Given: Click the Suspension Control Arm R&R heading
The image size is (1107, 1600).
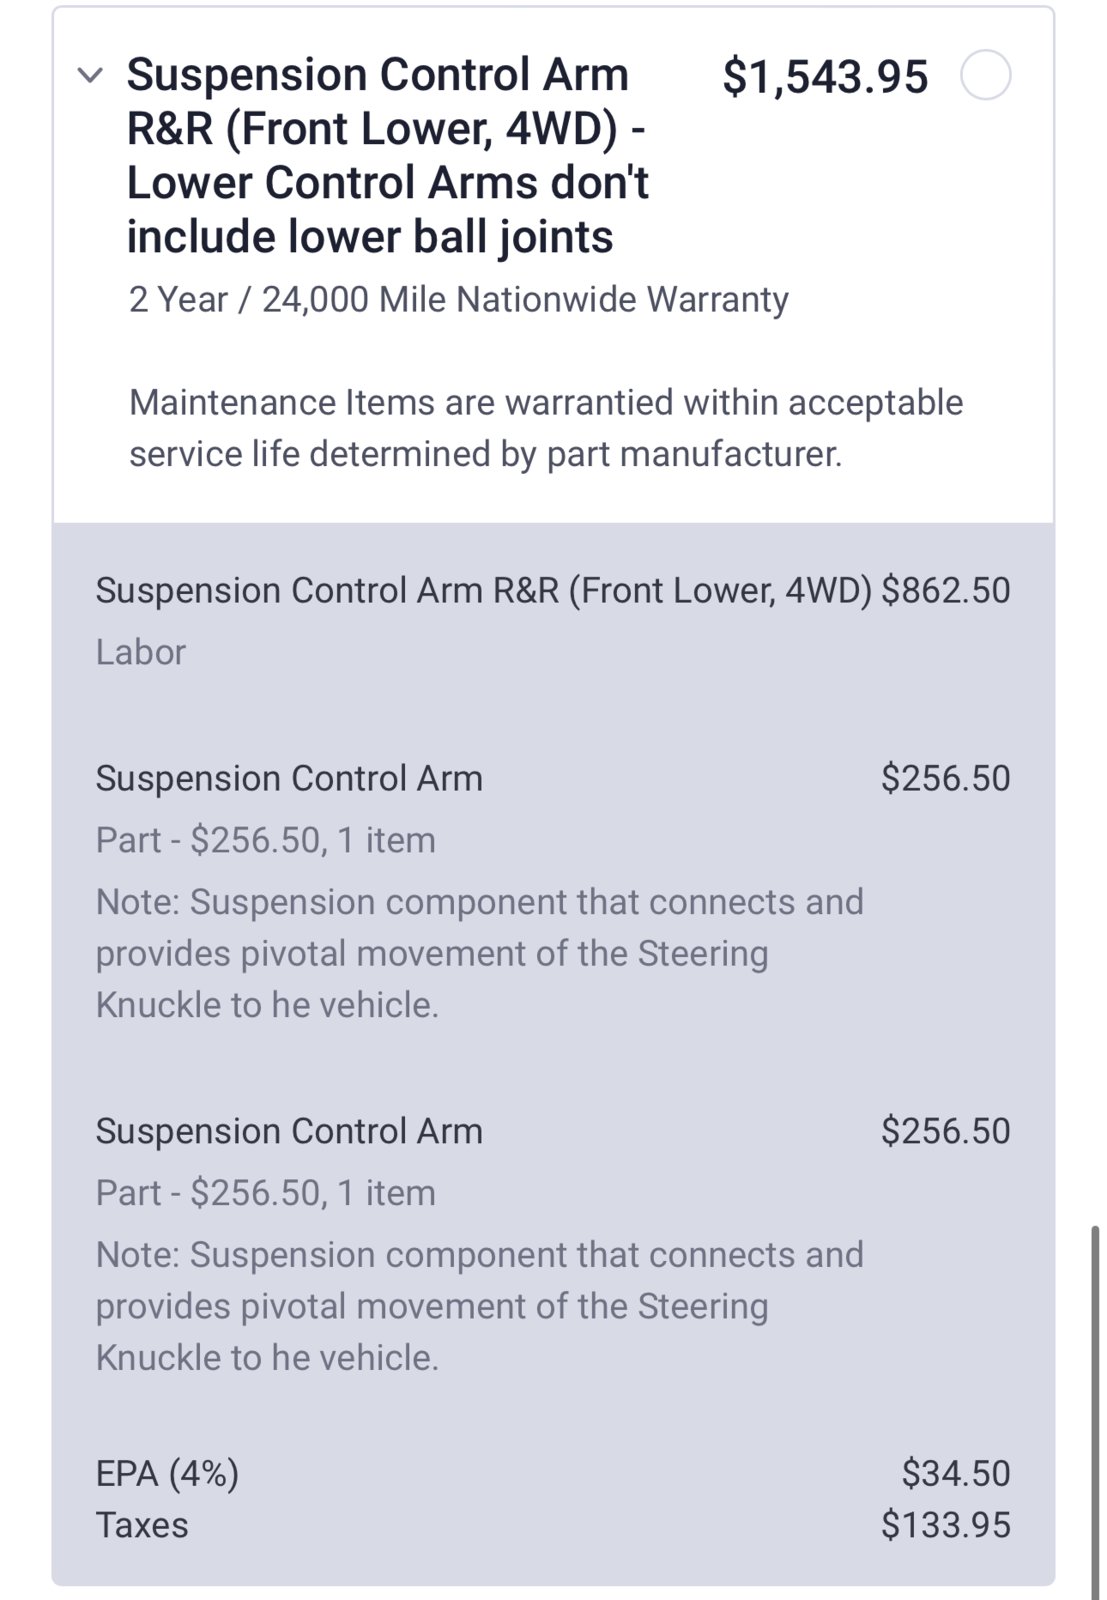Looking at the screenshot, I should coord(388,156).
